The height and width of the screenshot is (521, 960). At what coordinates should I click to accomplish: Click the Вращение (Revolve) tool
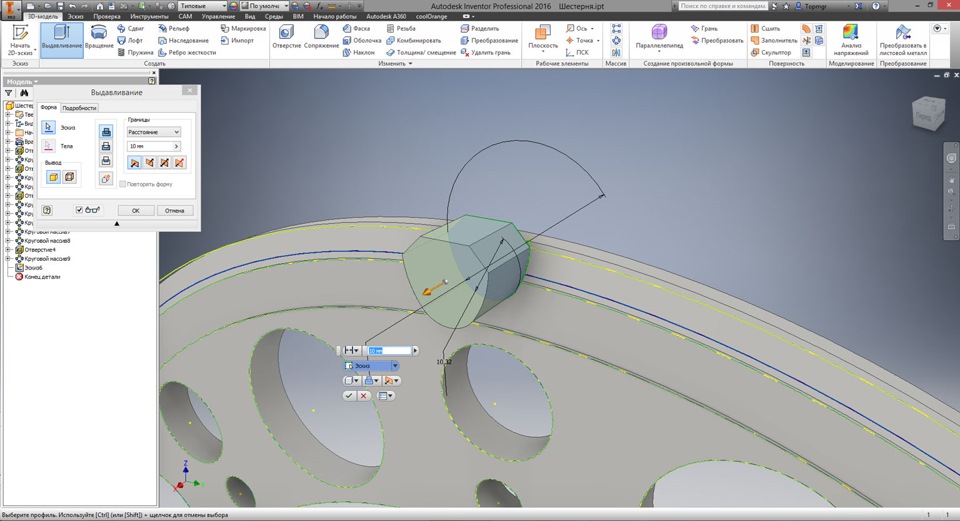click(x=99, y=37)
